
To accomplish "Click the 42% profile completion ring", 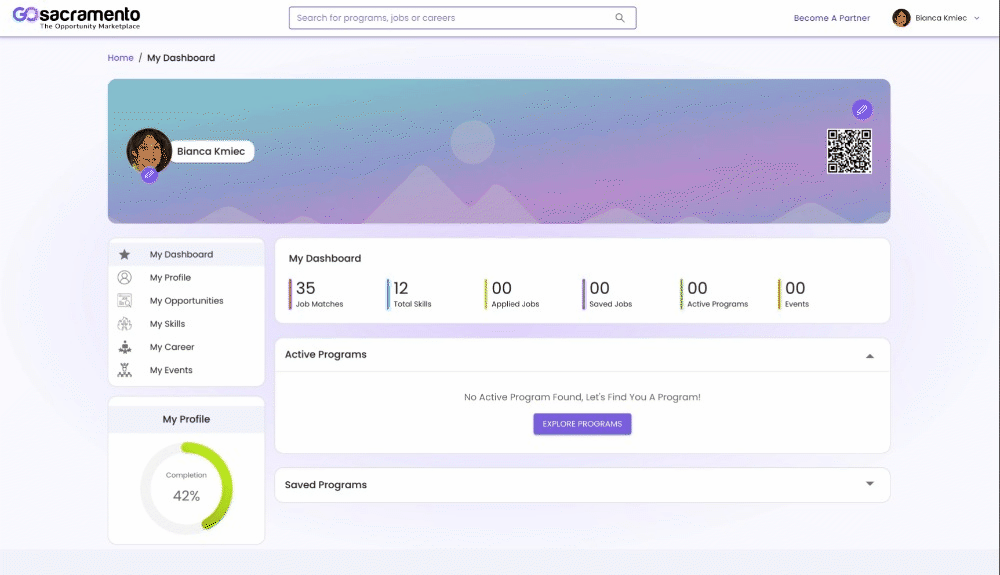I will (186, 488).
